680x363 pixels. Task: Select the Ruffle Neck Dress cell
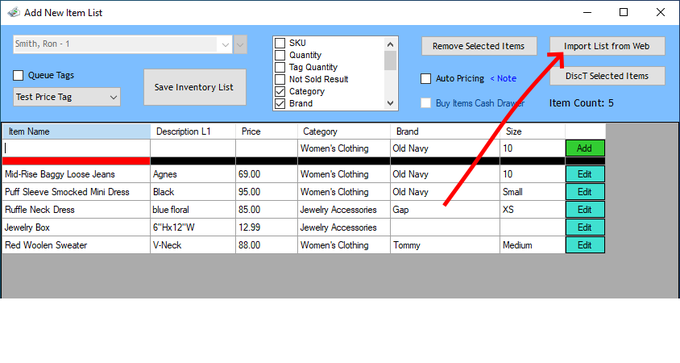pos(76,210)
